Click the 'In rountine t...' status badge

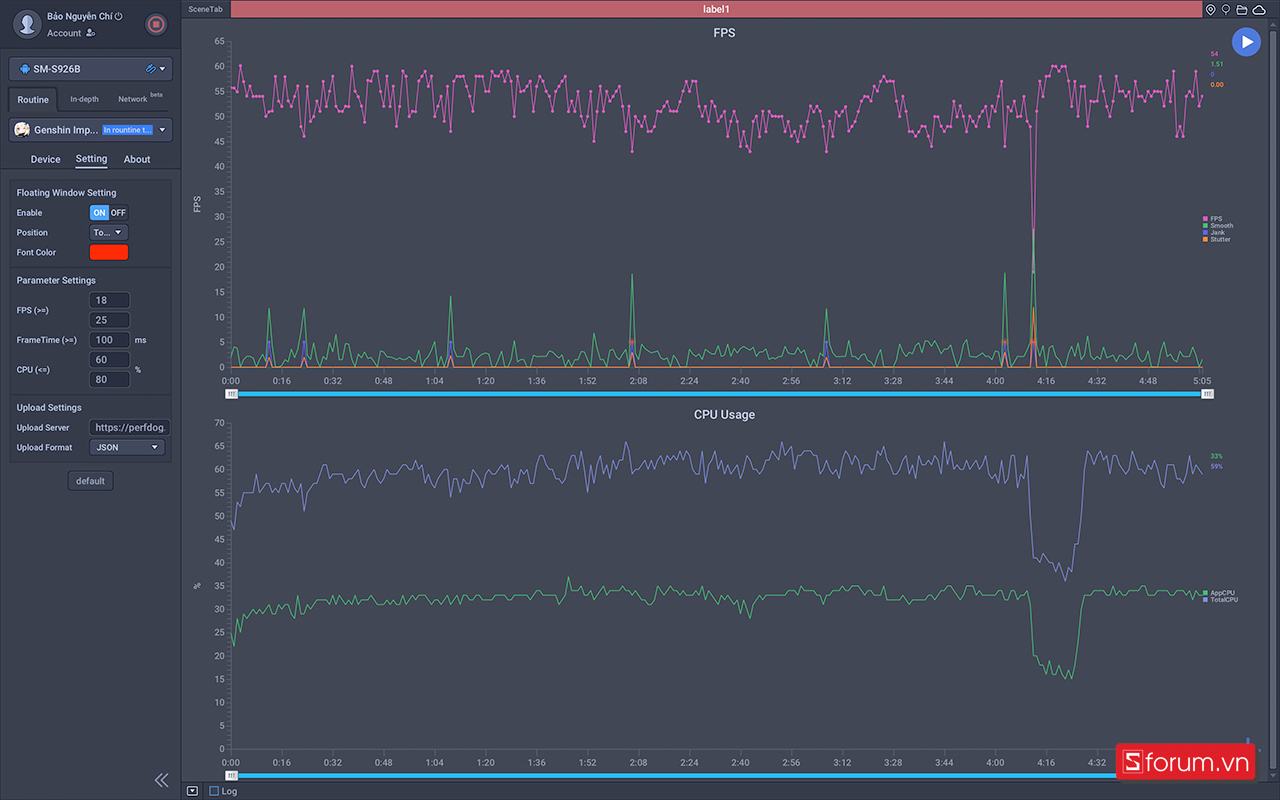[x=127, y=130]
